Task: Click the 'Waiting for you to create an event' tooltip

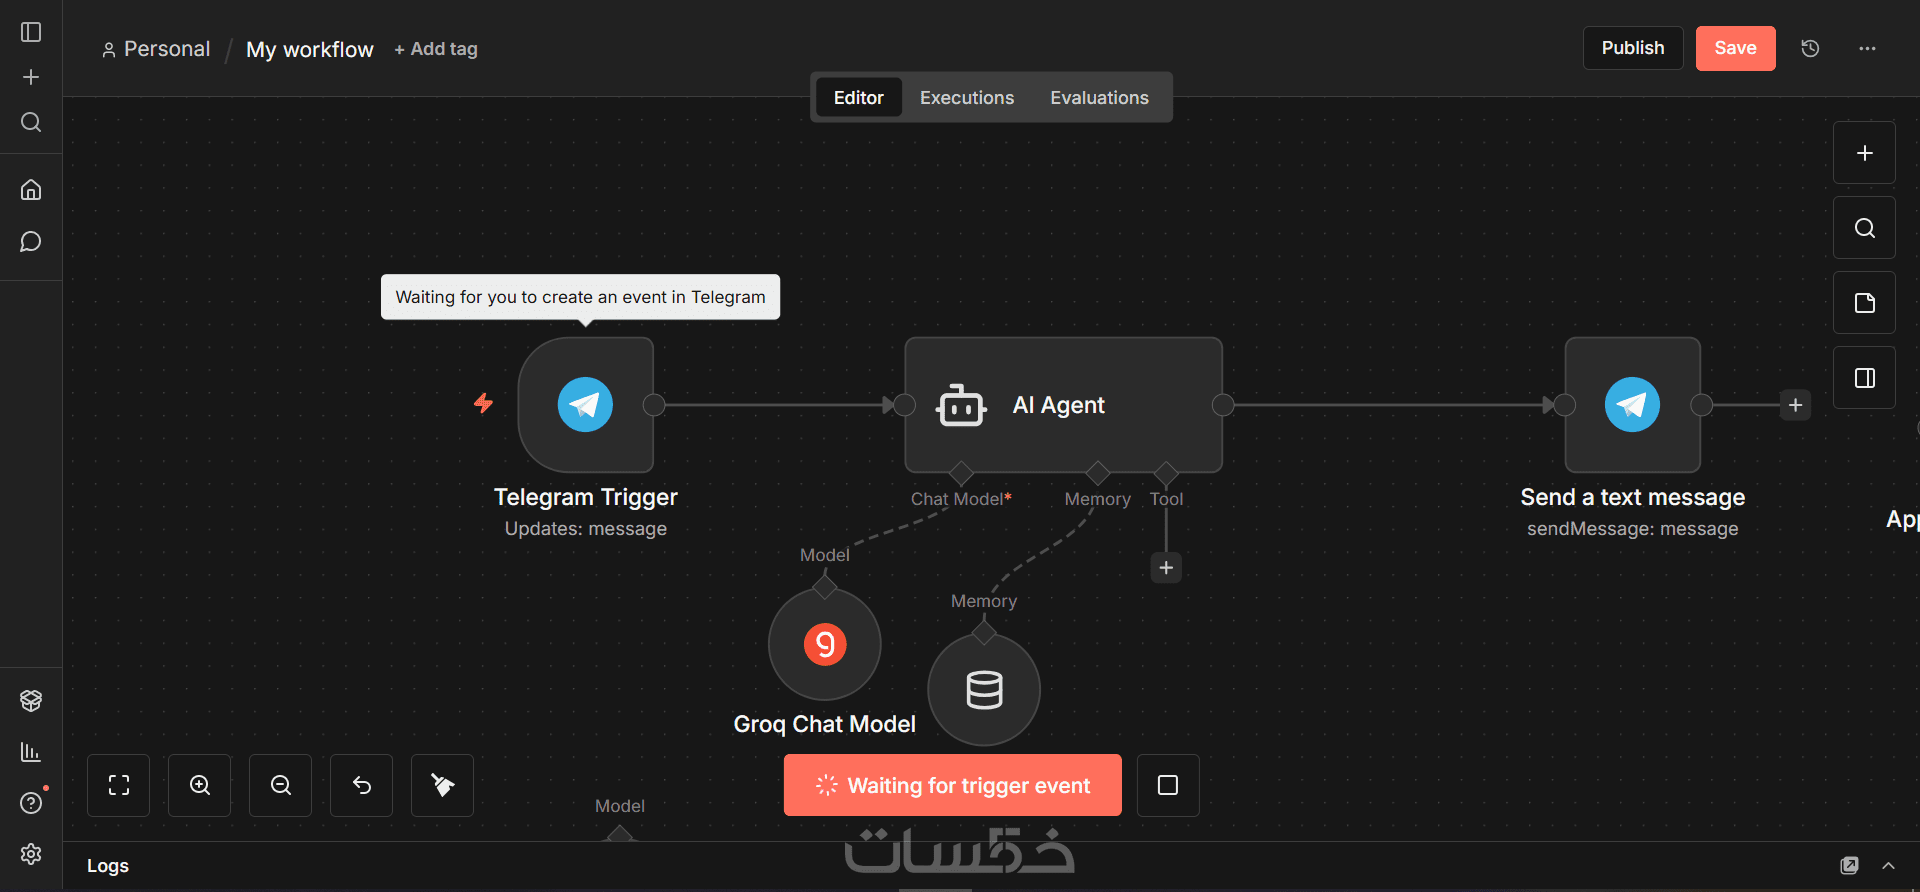Action: (581, 297)
